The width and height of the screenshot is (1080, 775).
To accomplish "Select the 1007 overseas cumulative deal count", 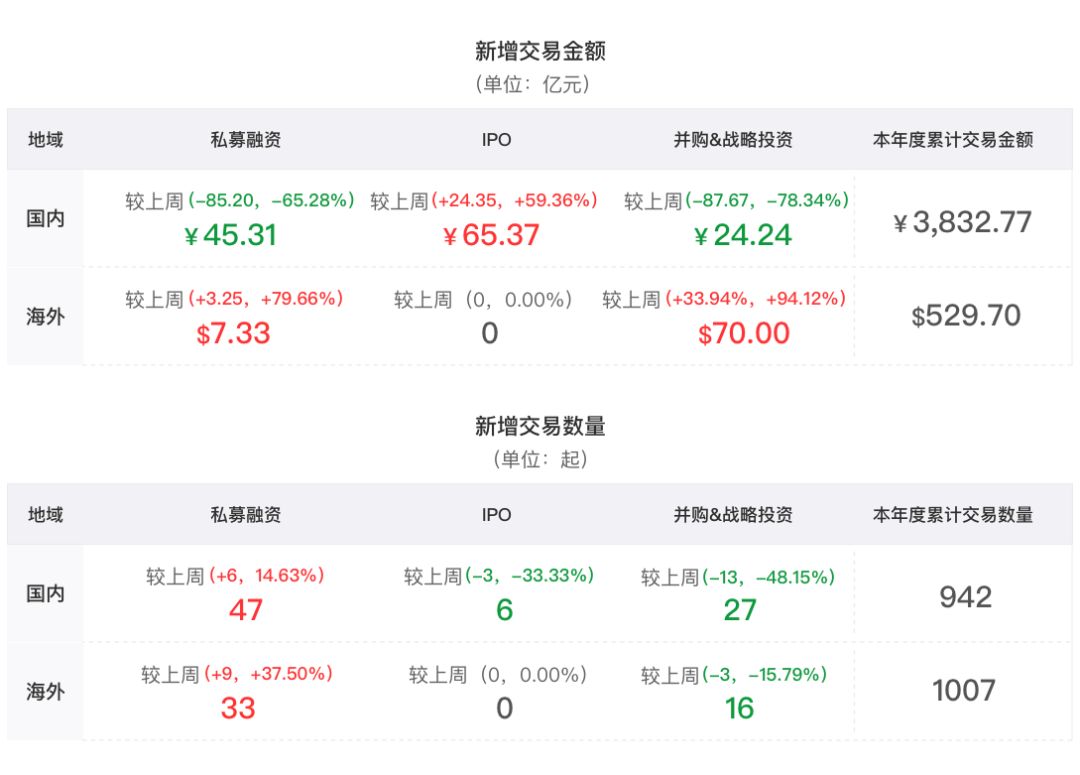I will (964, 690).
